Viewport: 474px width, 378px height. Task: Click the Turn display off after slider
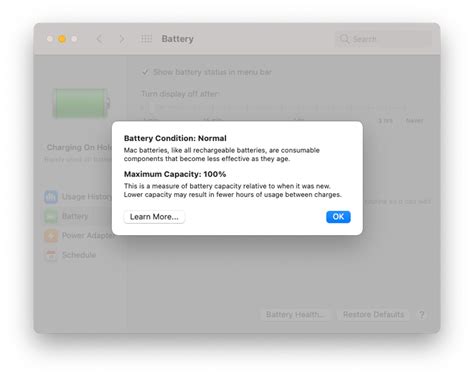273,108
